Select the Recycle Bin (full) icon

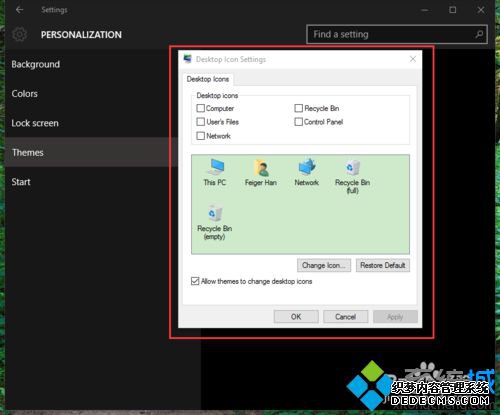tap(352, 177)
